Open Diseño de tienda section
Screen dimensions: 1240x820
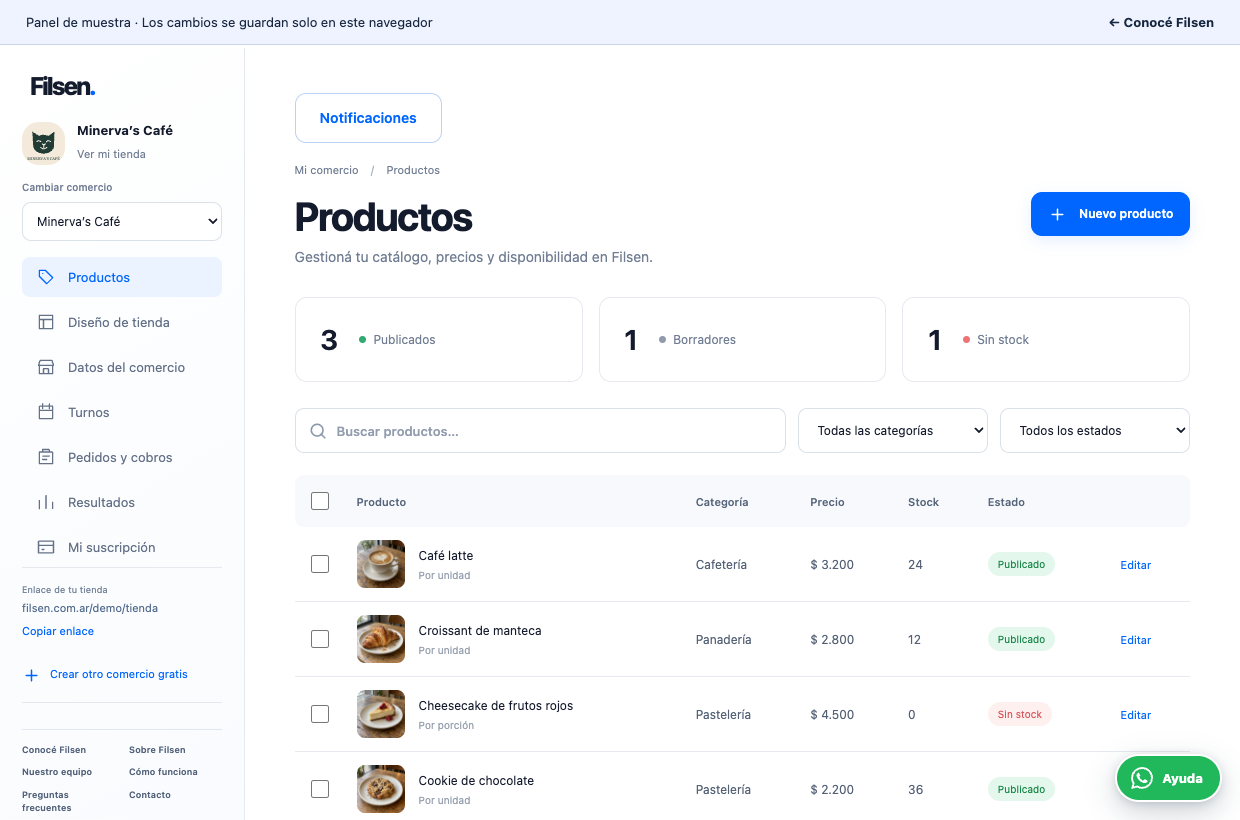click(122, 322)
